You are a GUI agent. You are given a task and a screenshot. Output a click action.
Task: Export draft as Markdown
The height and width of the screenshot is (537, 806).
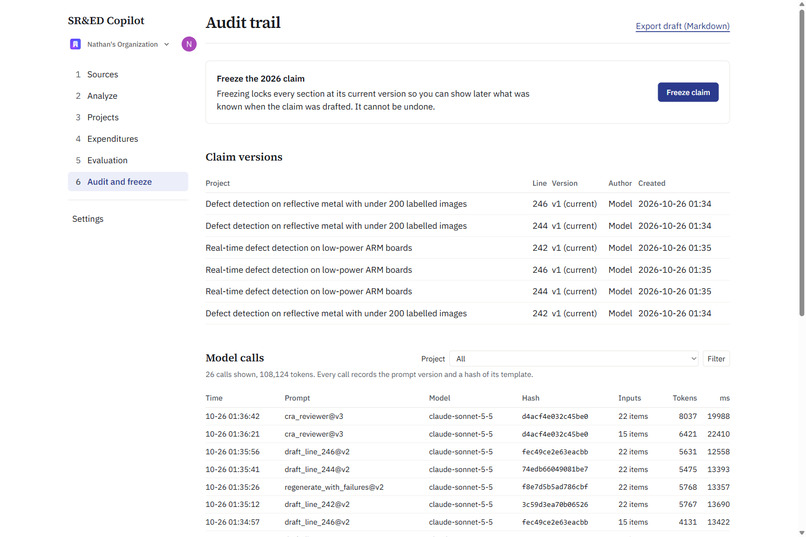[x=683, y=26]
